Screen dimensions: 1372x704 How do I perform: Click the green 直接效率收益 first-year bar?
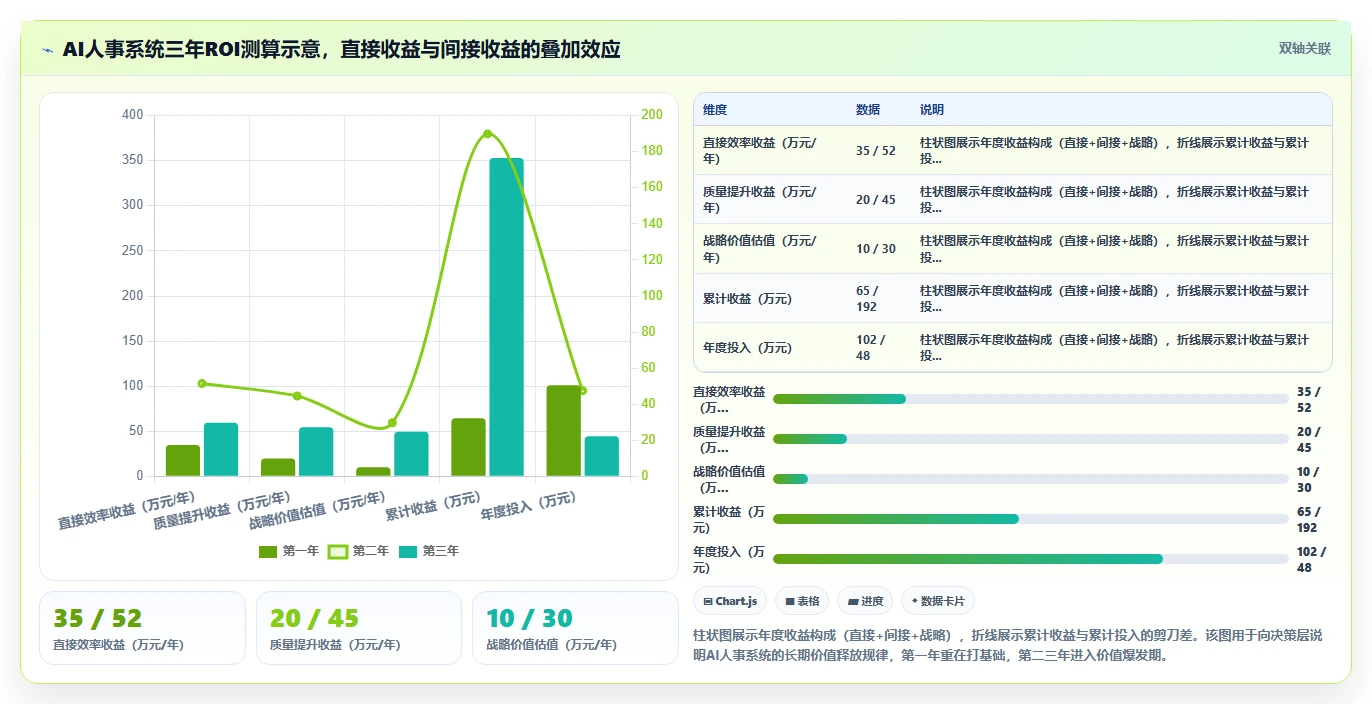tap(183, 460)
